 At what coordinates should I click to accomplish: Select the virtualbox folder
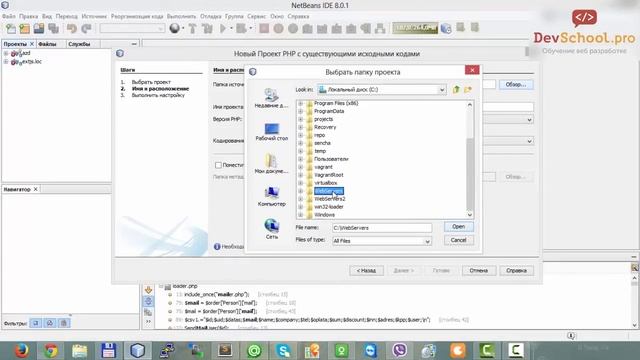point(325,183)
